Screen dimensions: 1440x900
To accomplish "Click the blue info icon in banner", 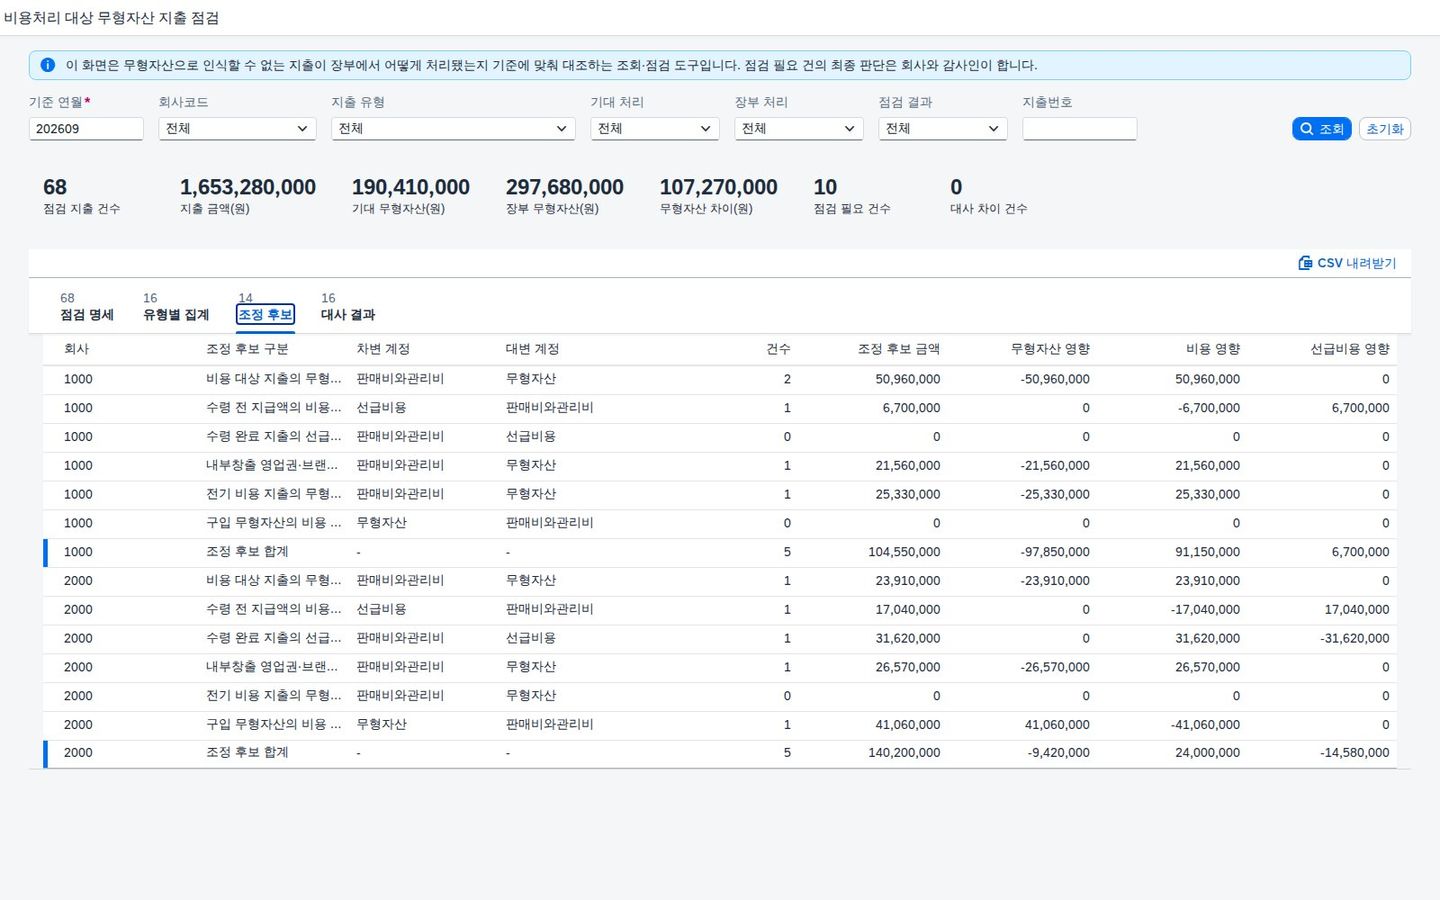I will point(47,65).
